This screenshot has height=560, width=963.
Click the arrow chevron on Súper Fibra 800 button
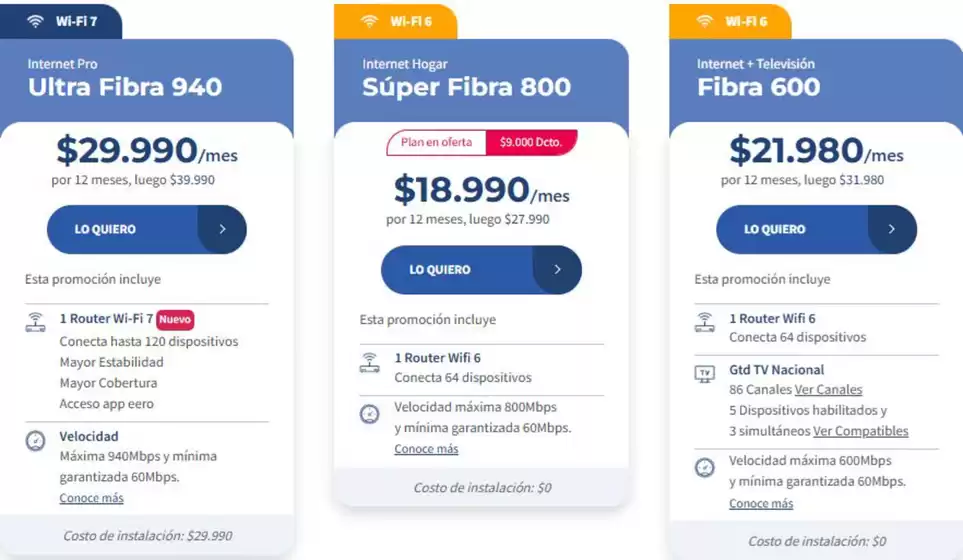pos(557,270)
